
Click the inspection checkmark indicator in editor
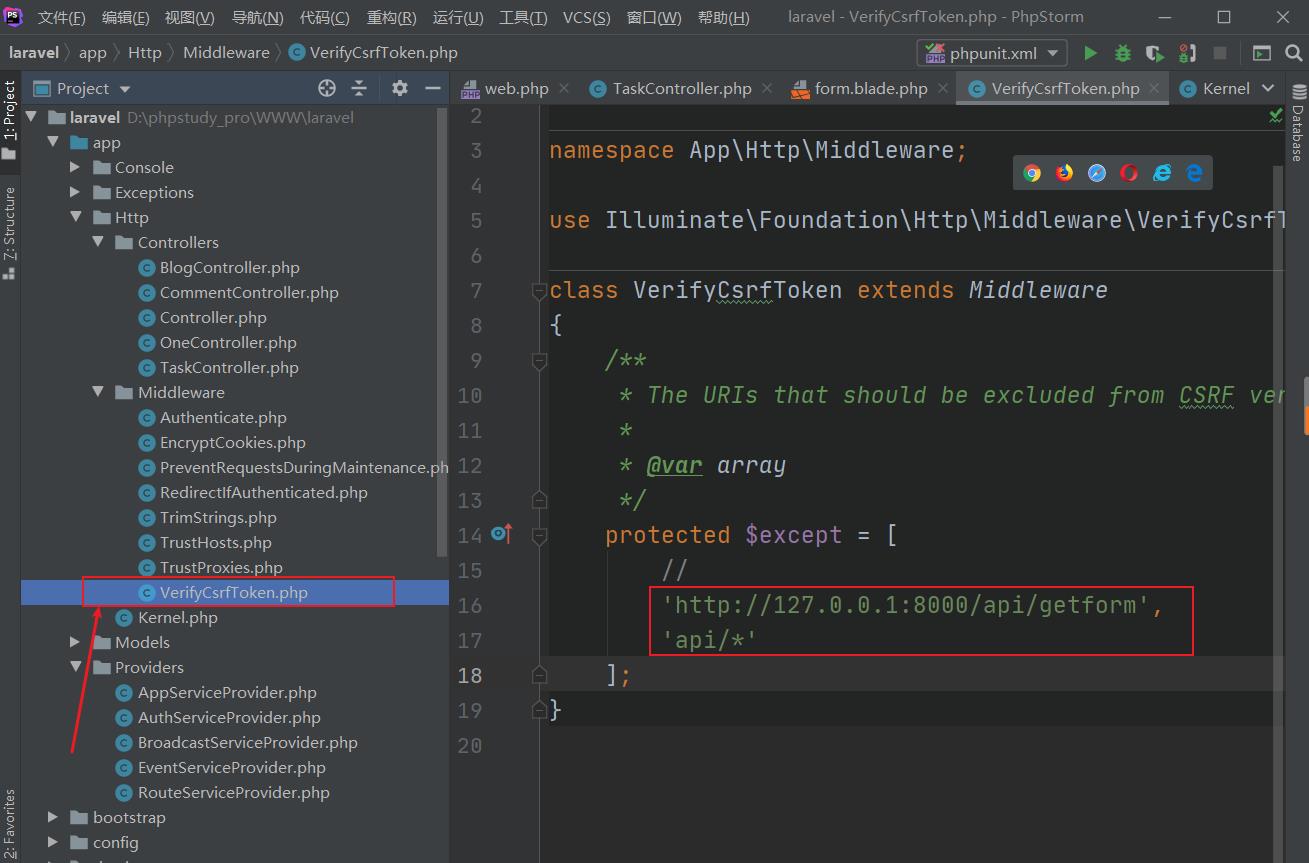tap(1276, 116)
